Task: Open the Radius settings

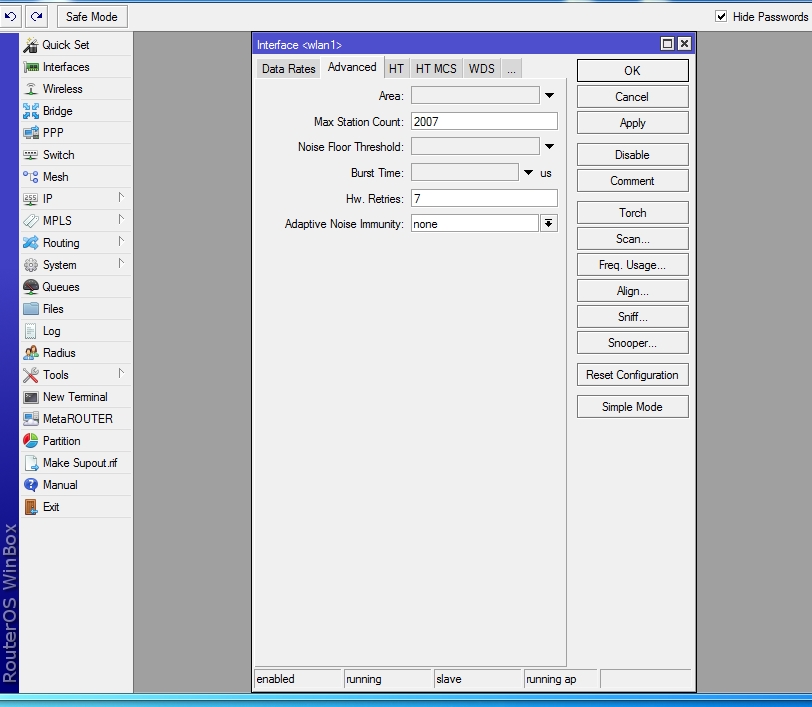Action: 58,353
